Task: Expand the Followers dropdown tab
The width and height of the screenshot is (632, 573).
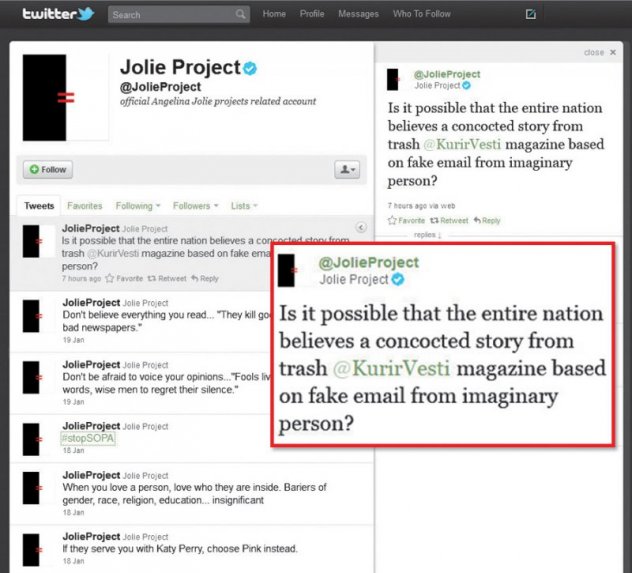Action: [x=195, y=206]
